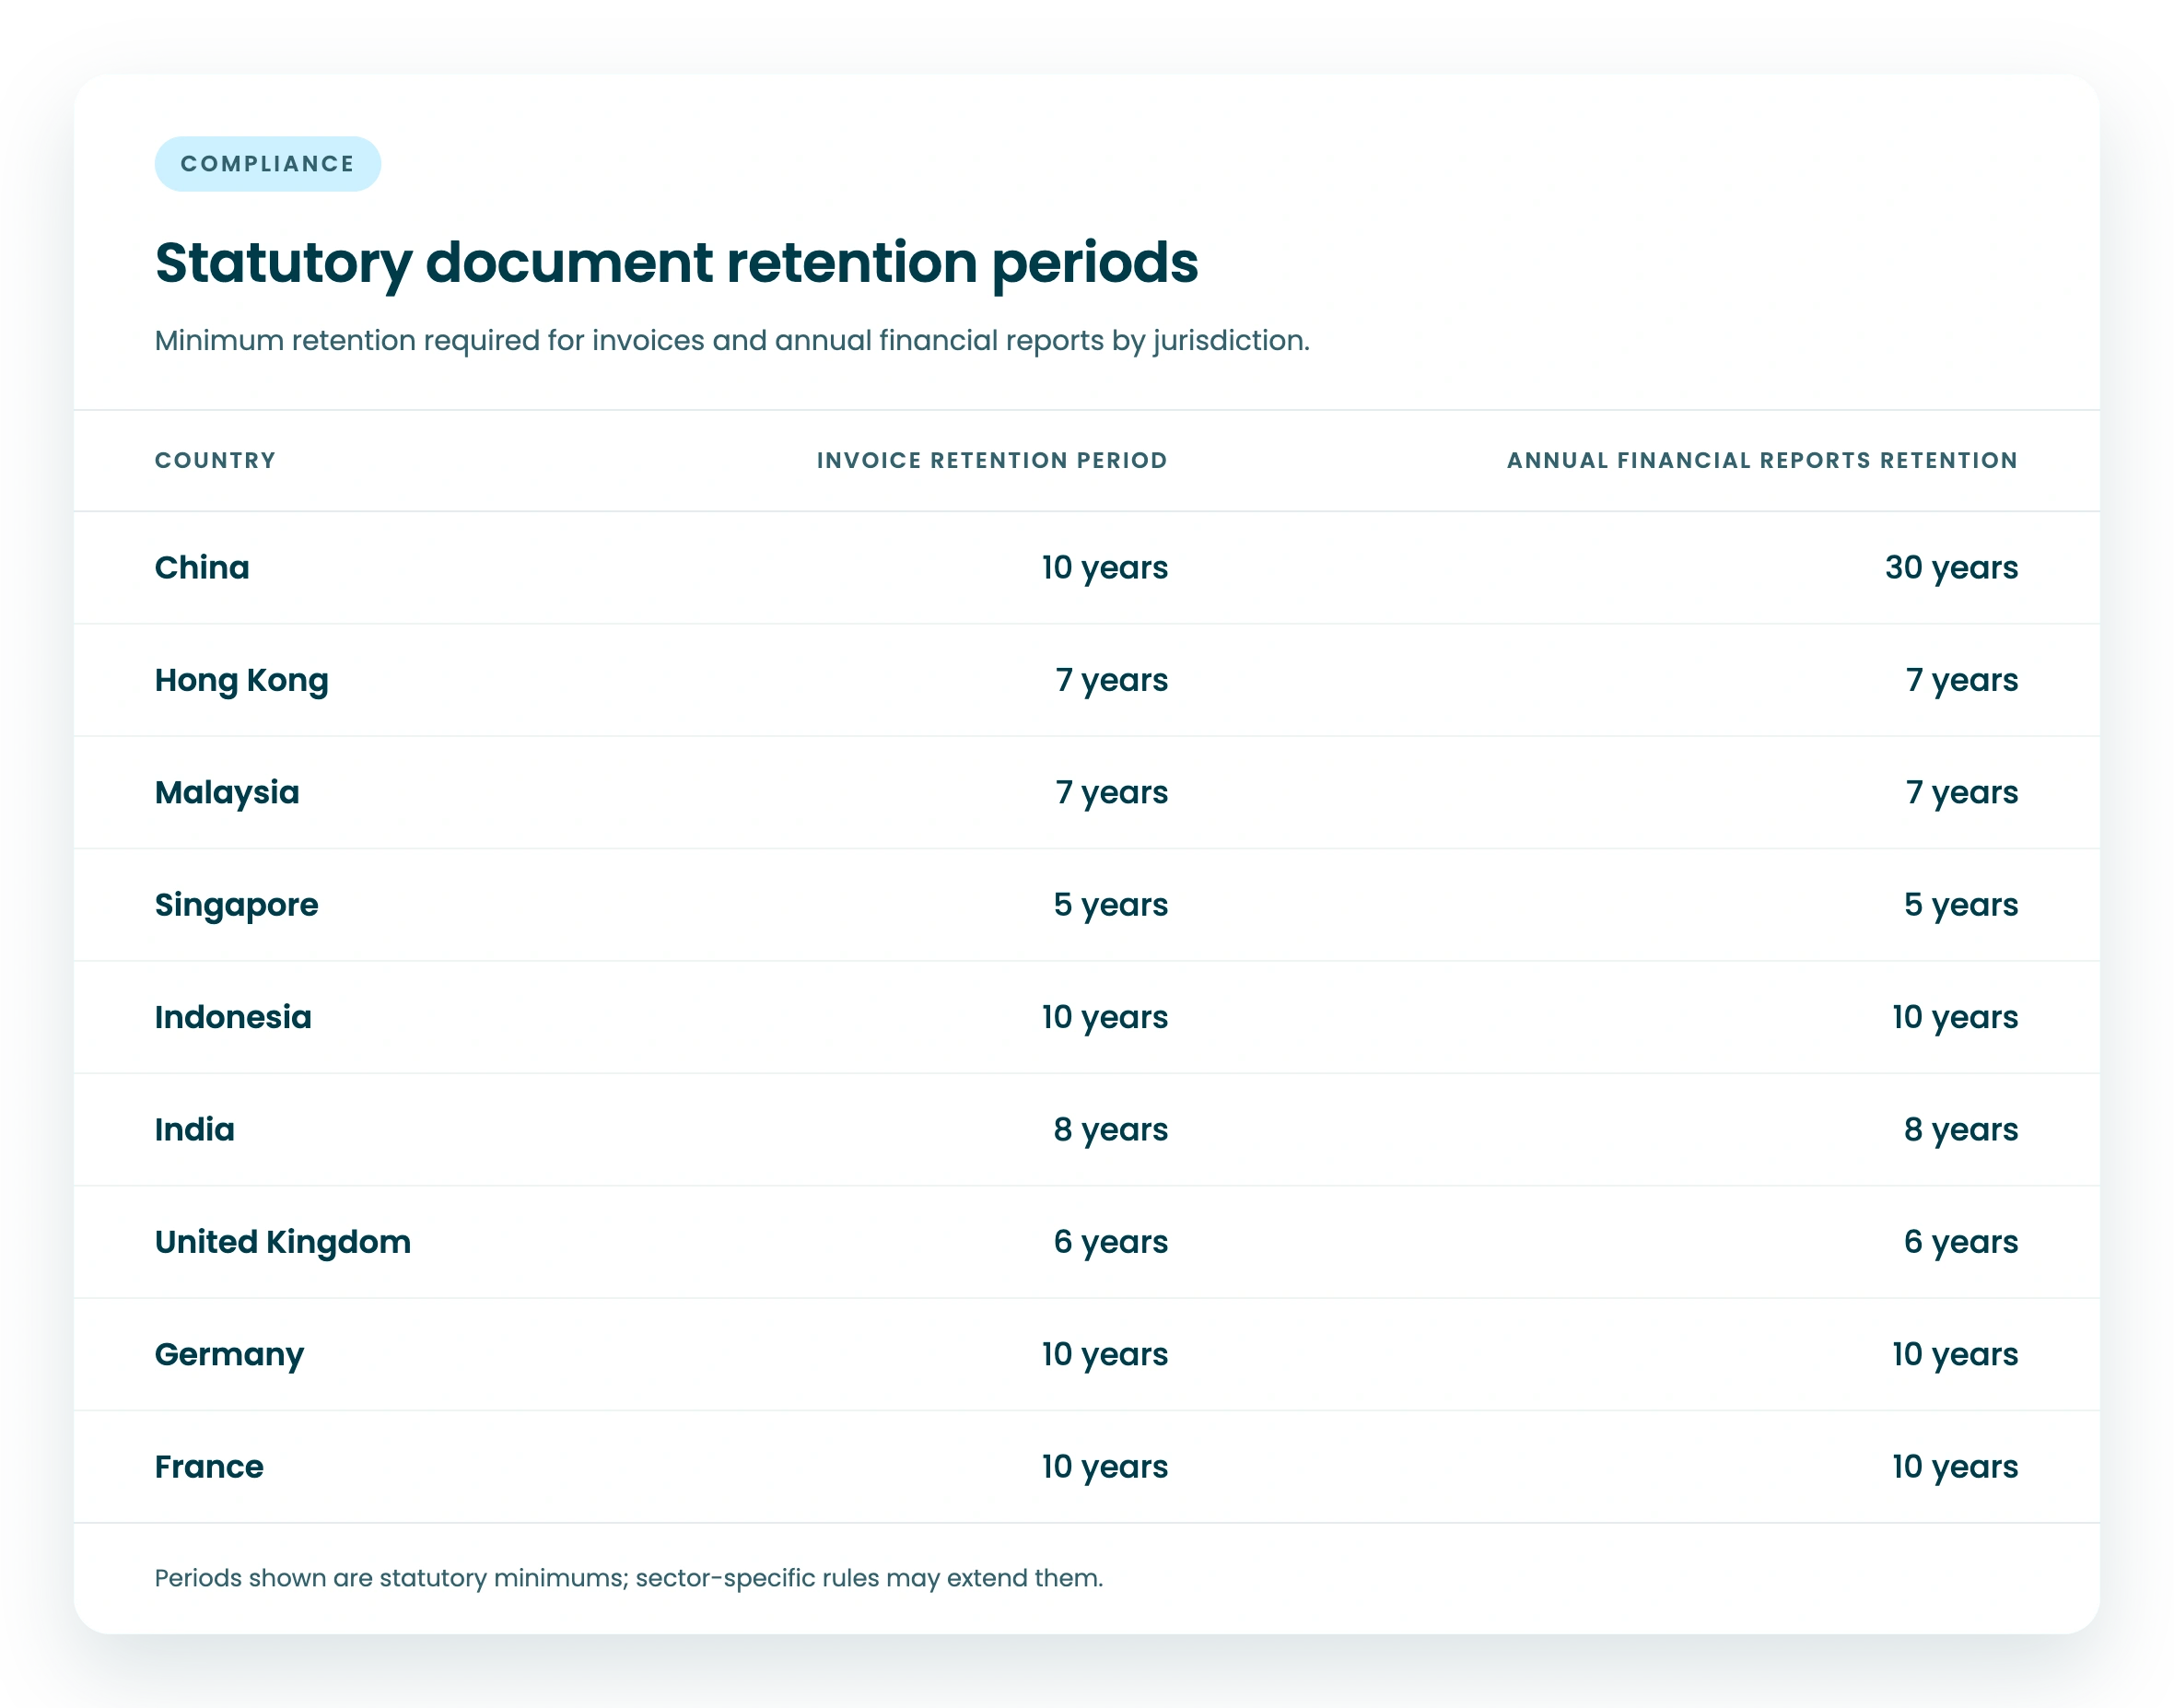Viewport: 2174px width, 1708px height.
Task: Click the COMPLIANCE badge
Action: coord(267,164)
